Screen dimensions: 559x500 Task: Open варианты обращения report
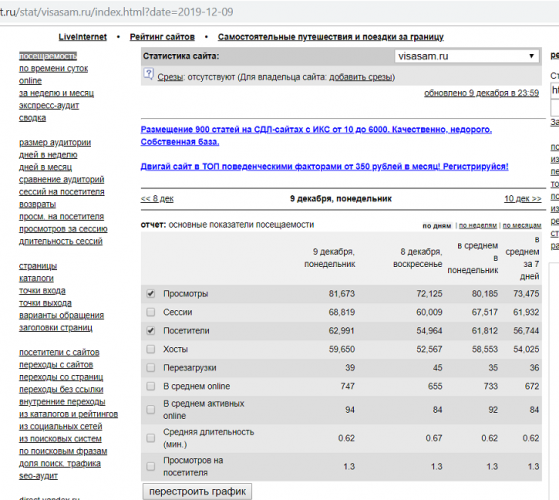pyautogui.click(x=61, y=315)
